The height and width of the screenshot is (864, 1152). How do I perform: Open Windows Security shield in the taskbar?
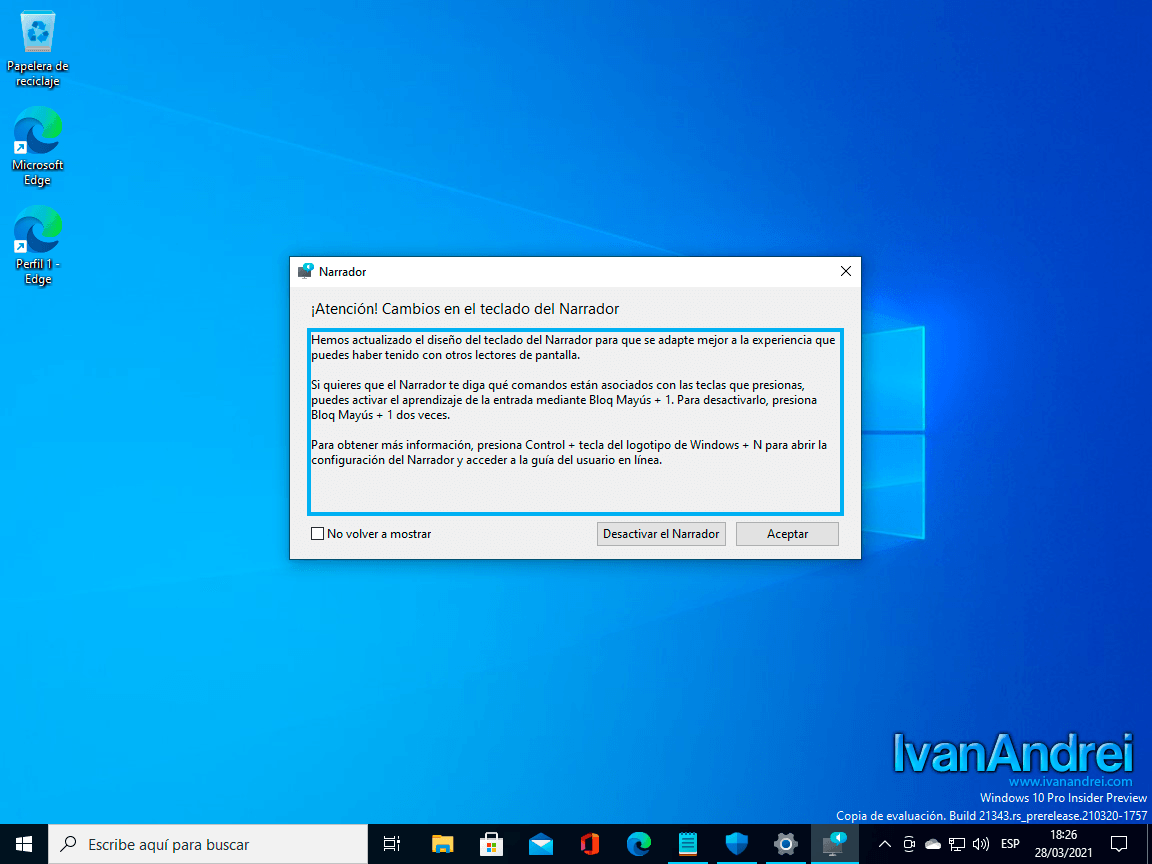coord(736,844)
